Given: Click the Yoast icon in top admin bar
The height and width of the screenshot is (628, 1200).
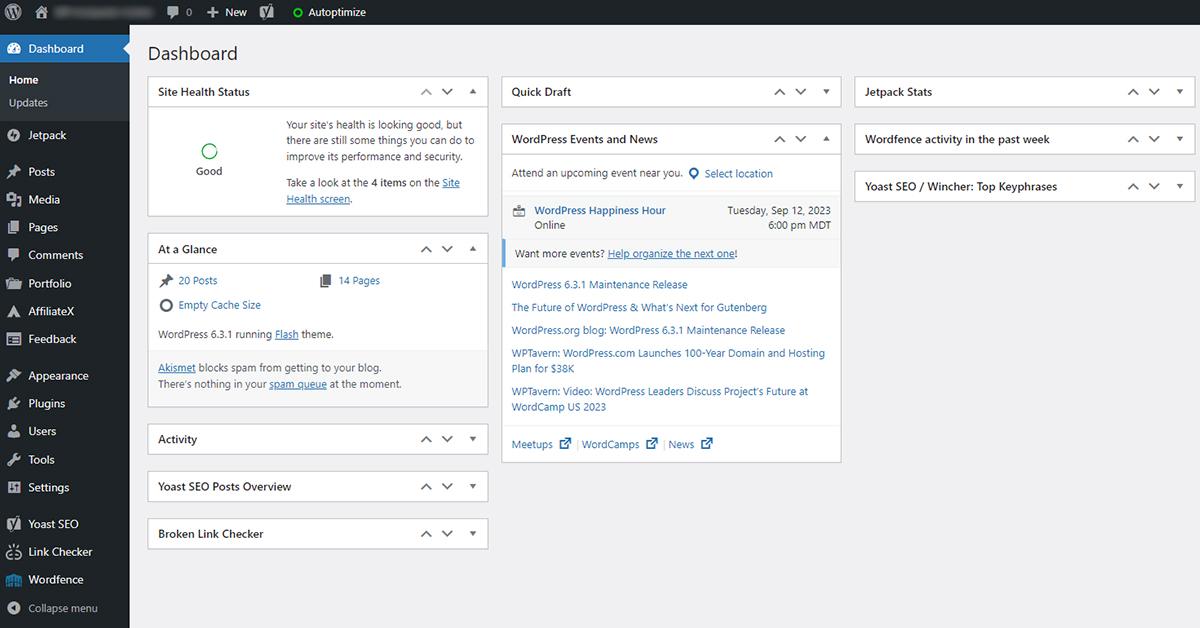Looking at the screenshot, I should (x=267, y=12).
